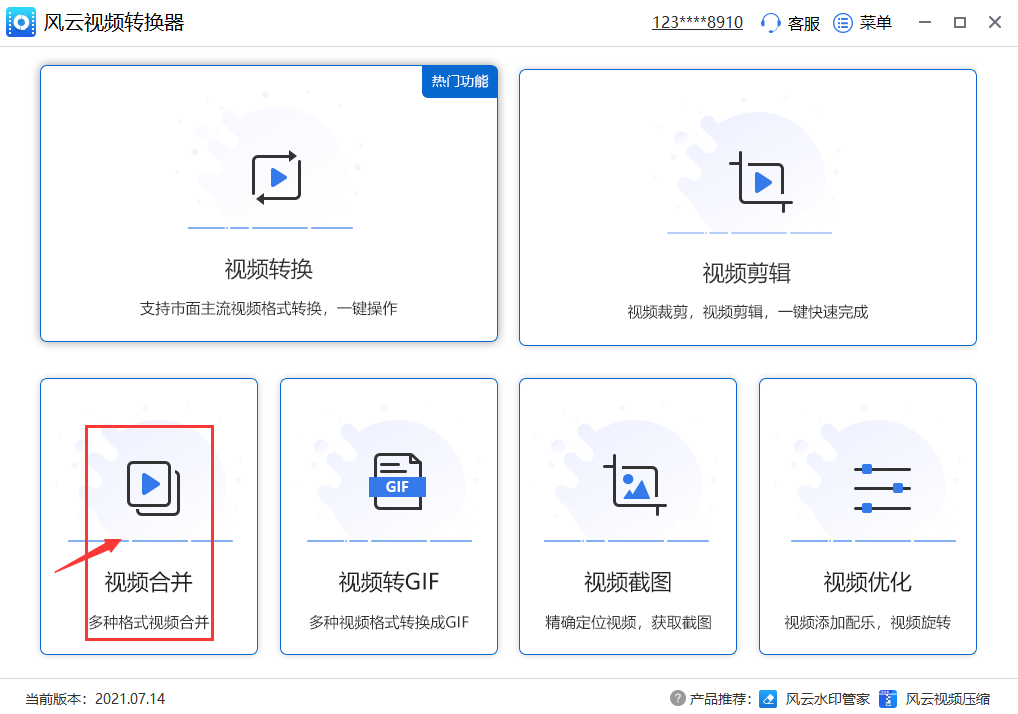The height and width of the screenshot is (714, 1018).
Task: Click the 风云视频转换器 window title
Action: (114, 23)
